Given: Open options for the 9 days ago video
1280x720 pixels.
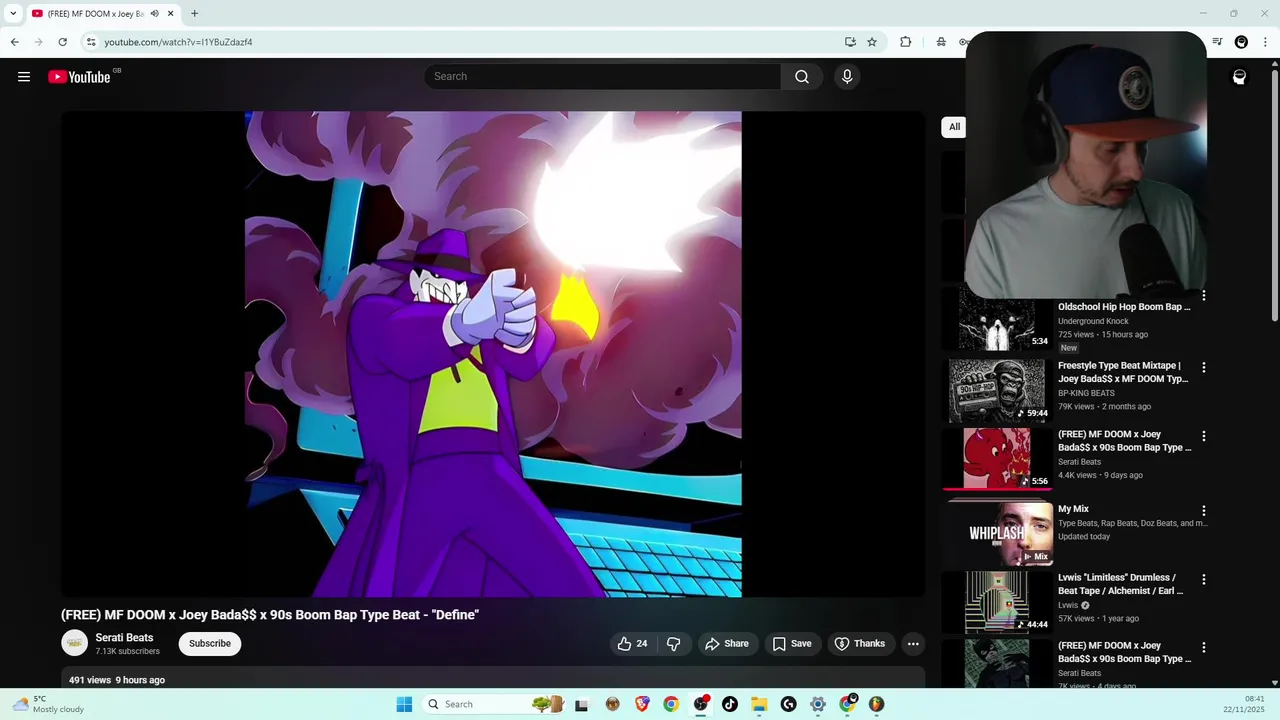Looking at the screenshot, I should (x=1204, y=436).
